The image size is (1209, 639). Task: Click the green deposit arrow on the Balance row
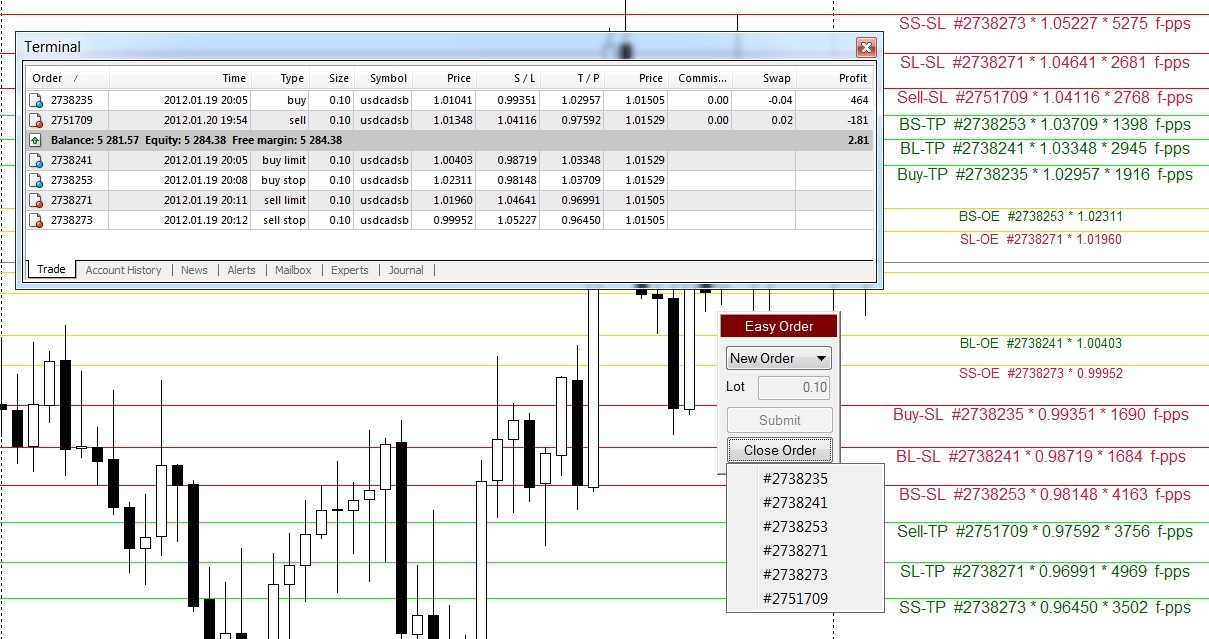(x=35, y=140)
